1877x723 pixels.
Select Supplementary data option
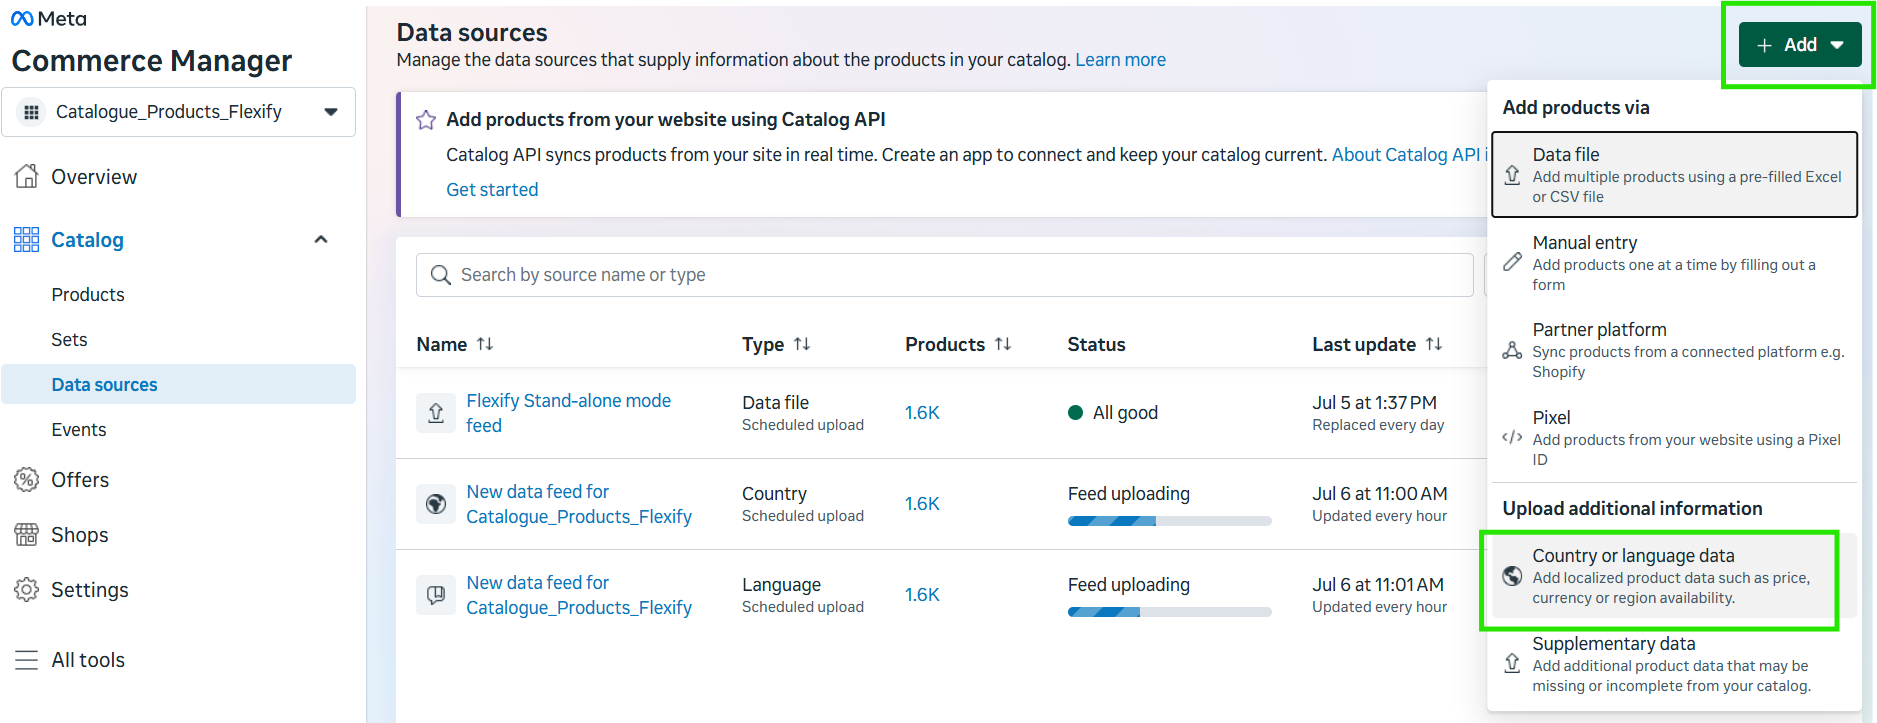pos(1674,664)
